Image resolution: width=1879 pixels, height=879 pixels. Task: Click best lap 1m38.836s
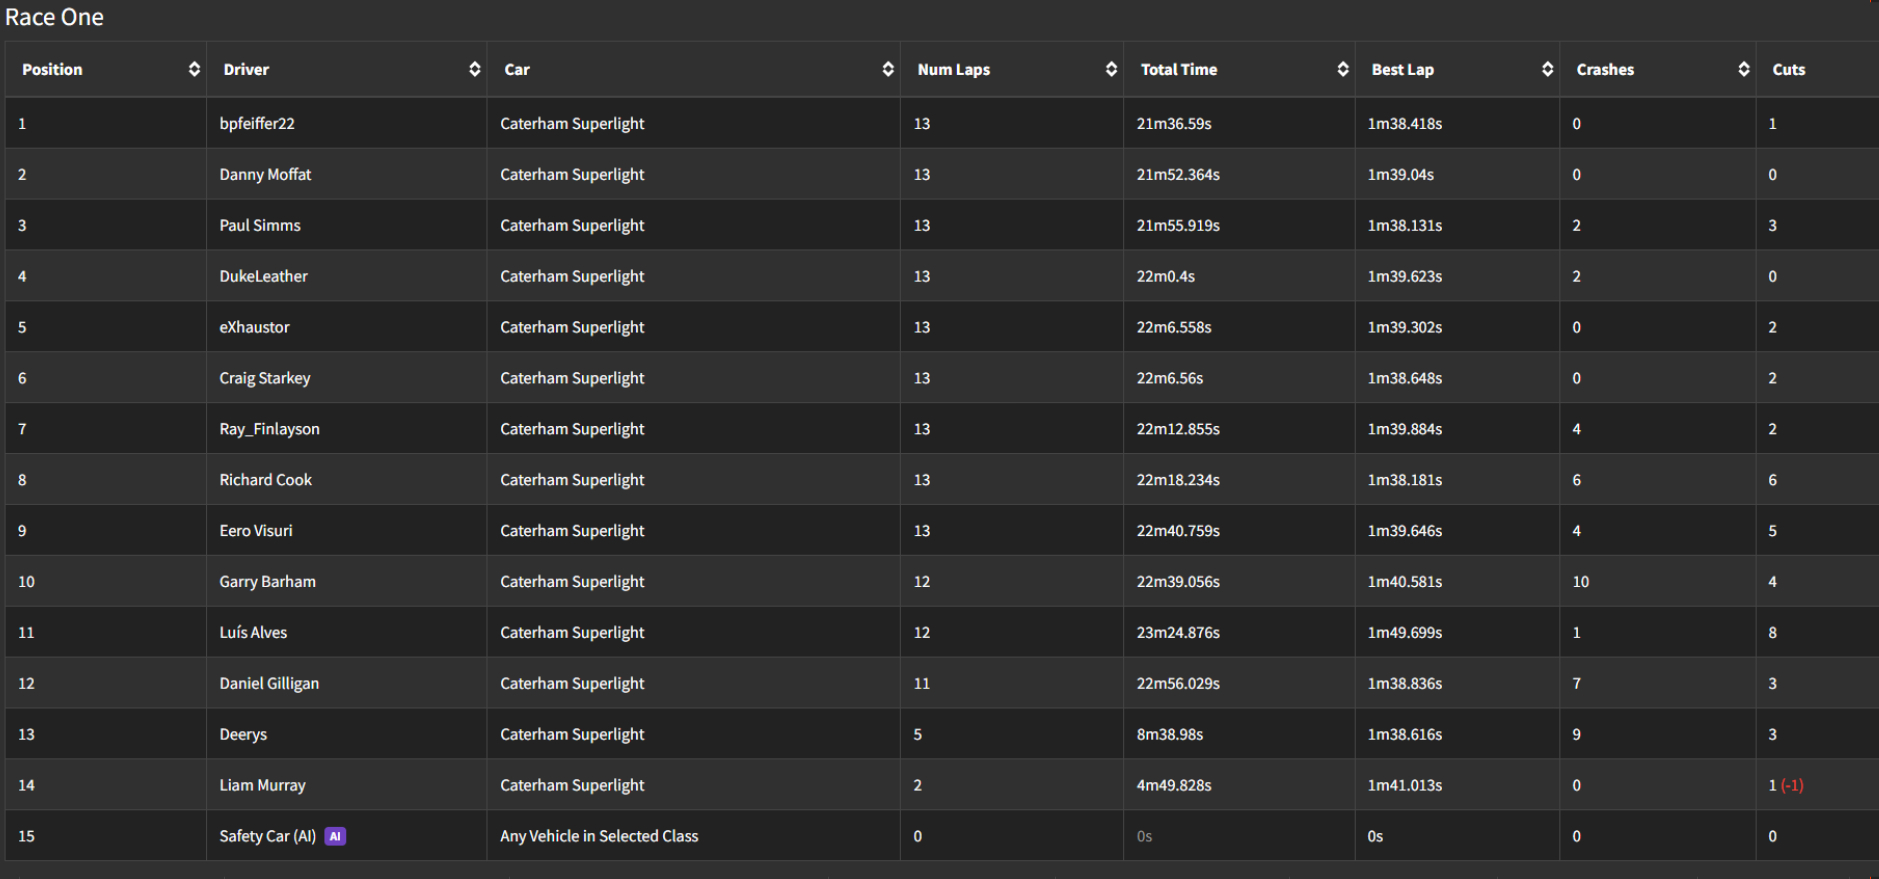click(1405, 684)
